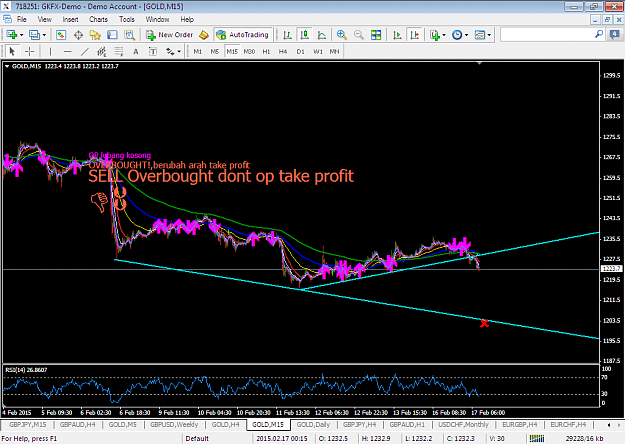This screenshot has height=444, width=625.
Task: Switch to the GOLD,H4 chart tab
Action: pos(226,424)
